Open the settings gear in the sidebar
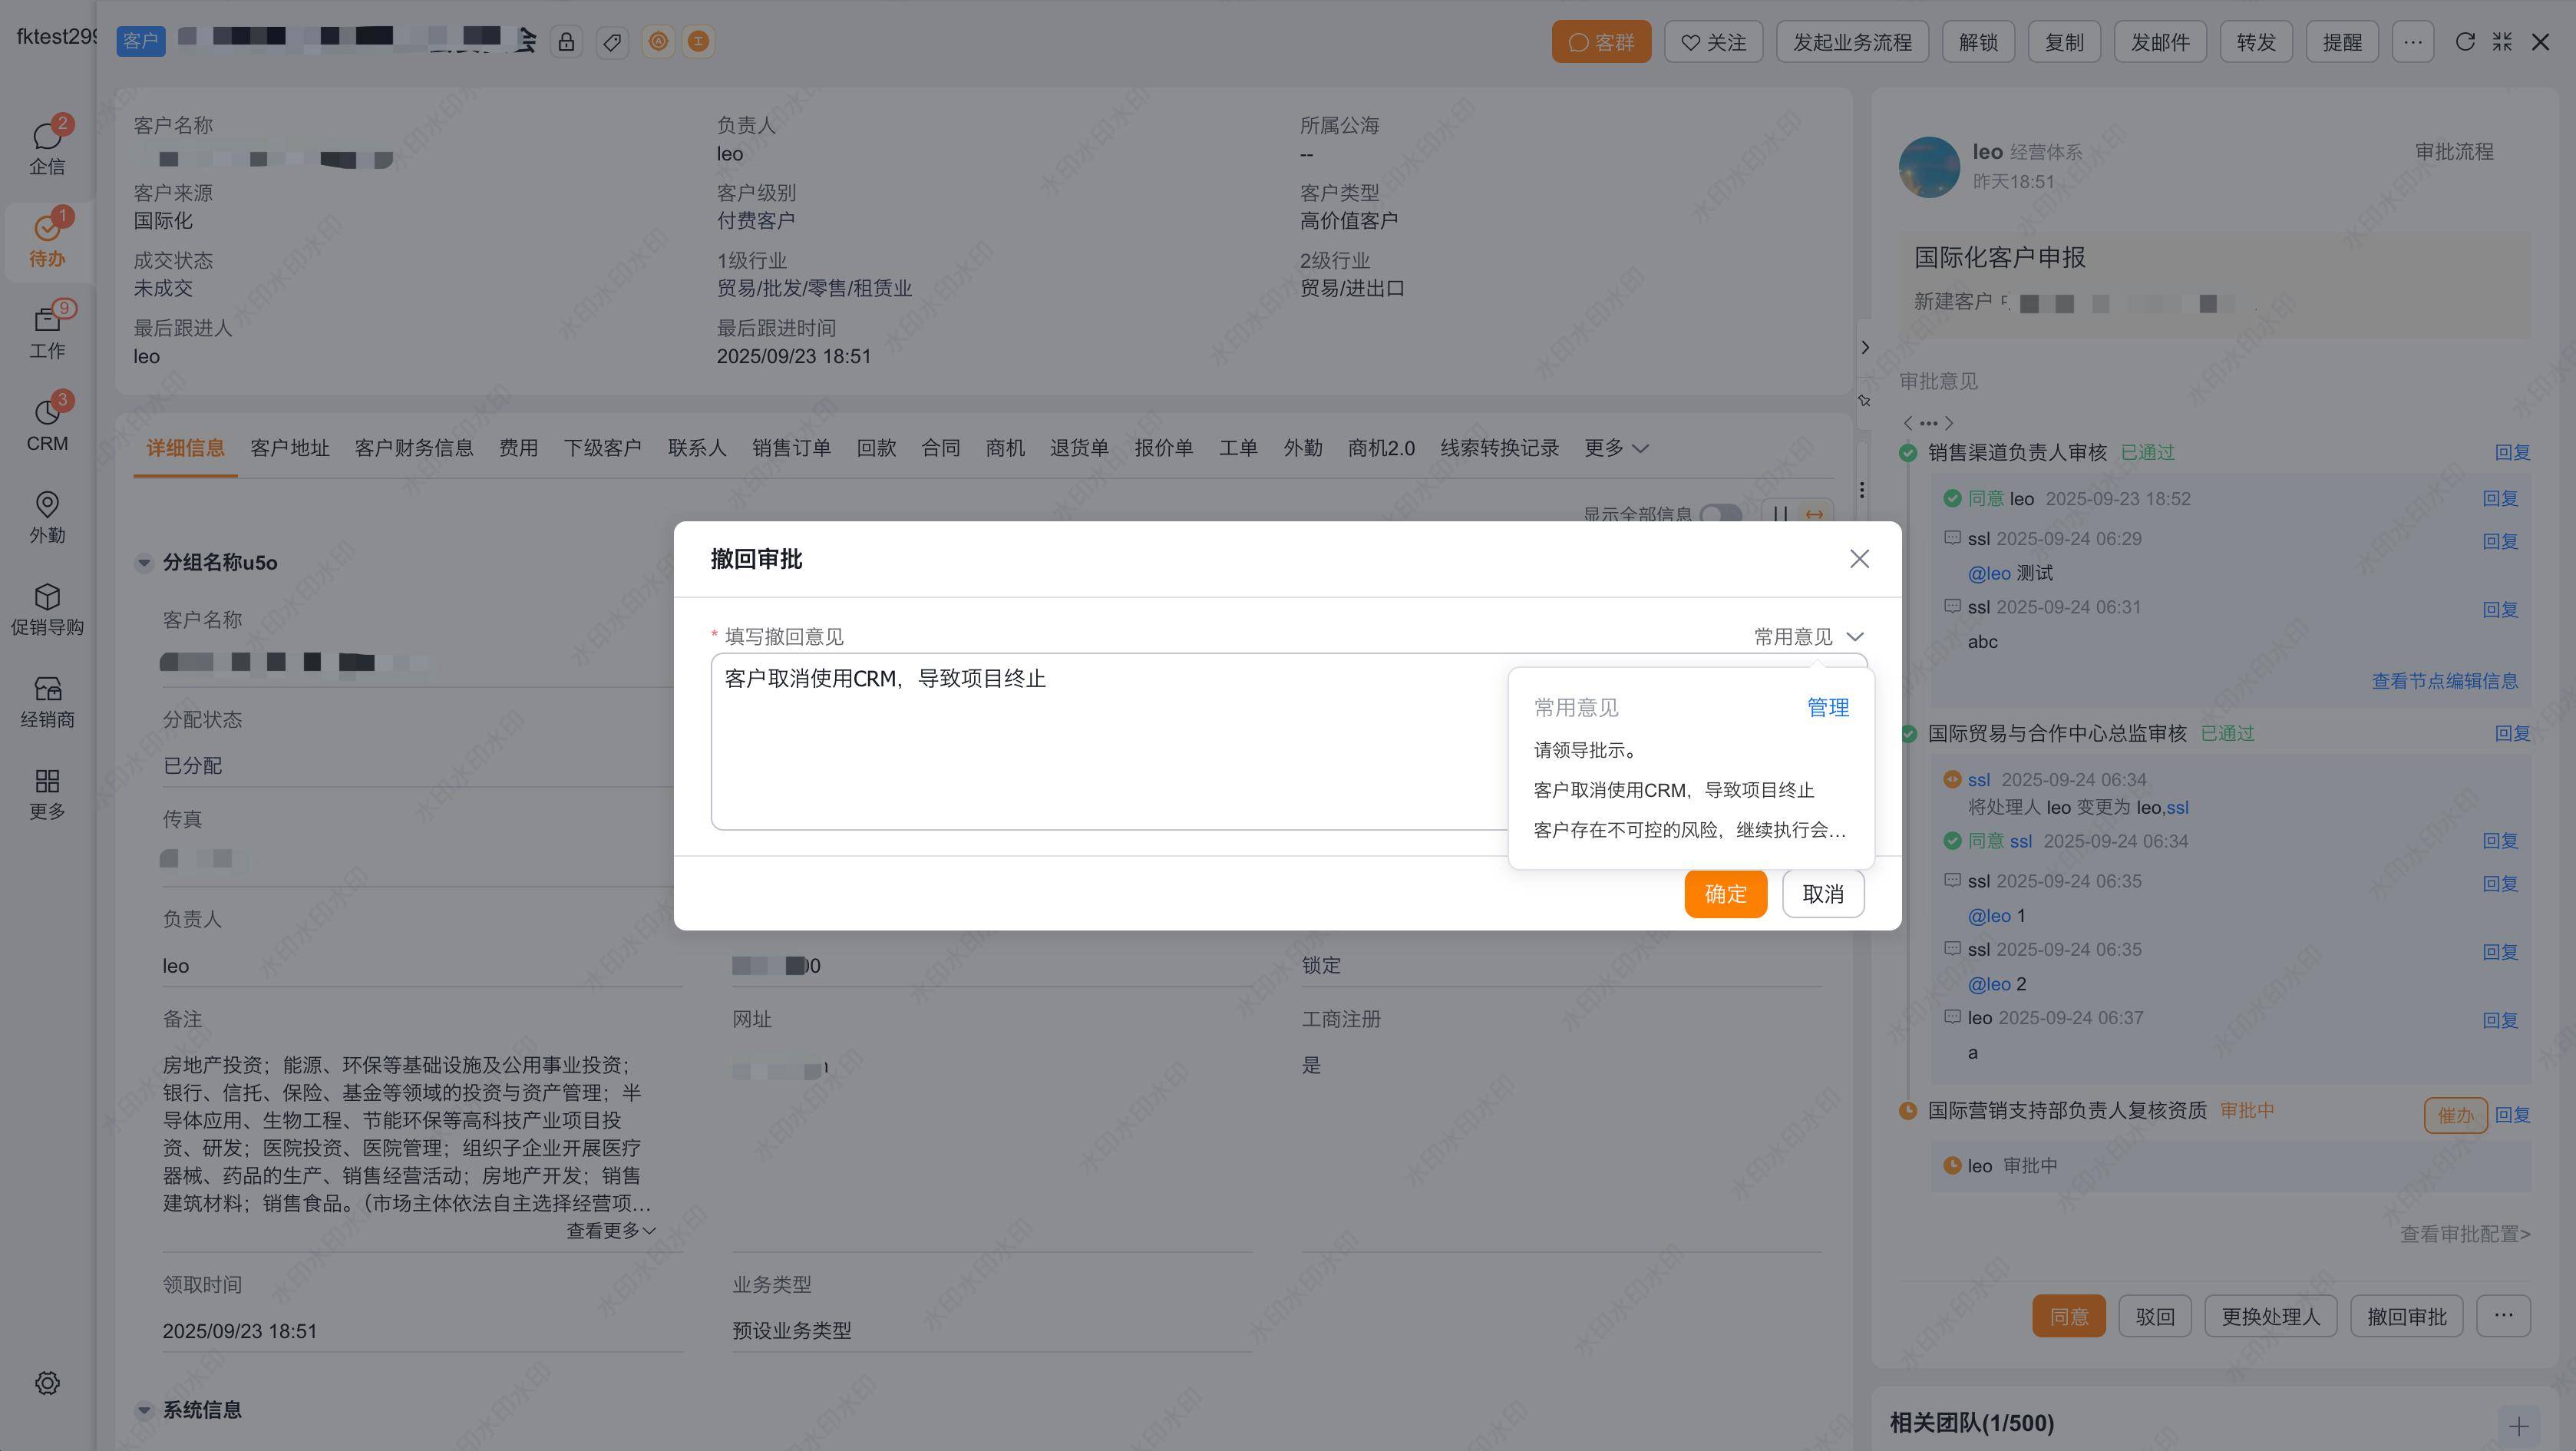 click(x=47, y=1383)
